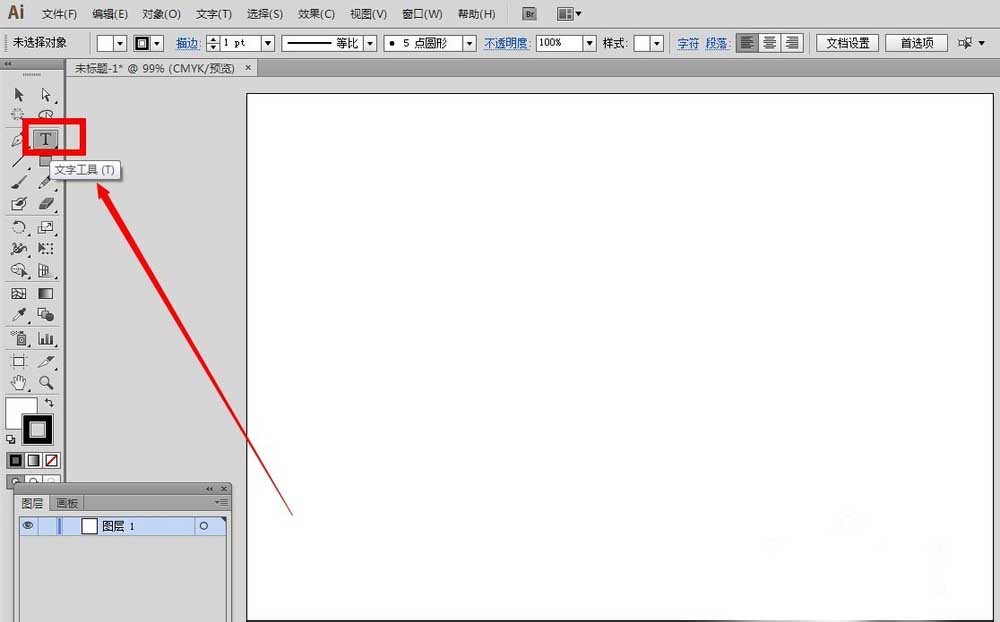Screen dimensions: 1000x622
Task: Switch to 画板 tab in panel
Action: [x=67, y=503]
